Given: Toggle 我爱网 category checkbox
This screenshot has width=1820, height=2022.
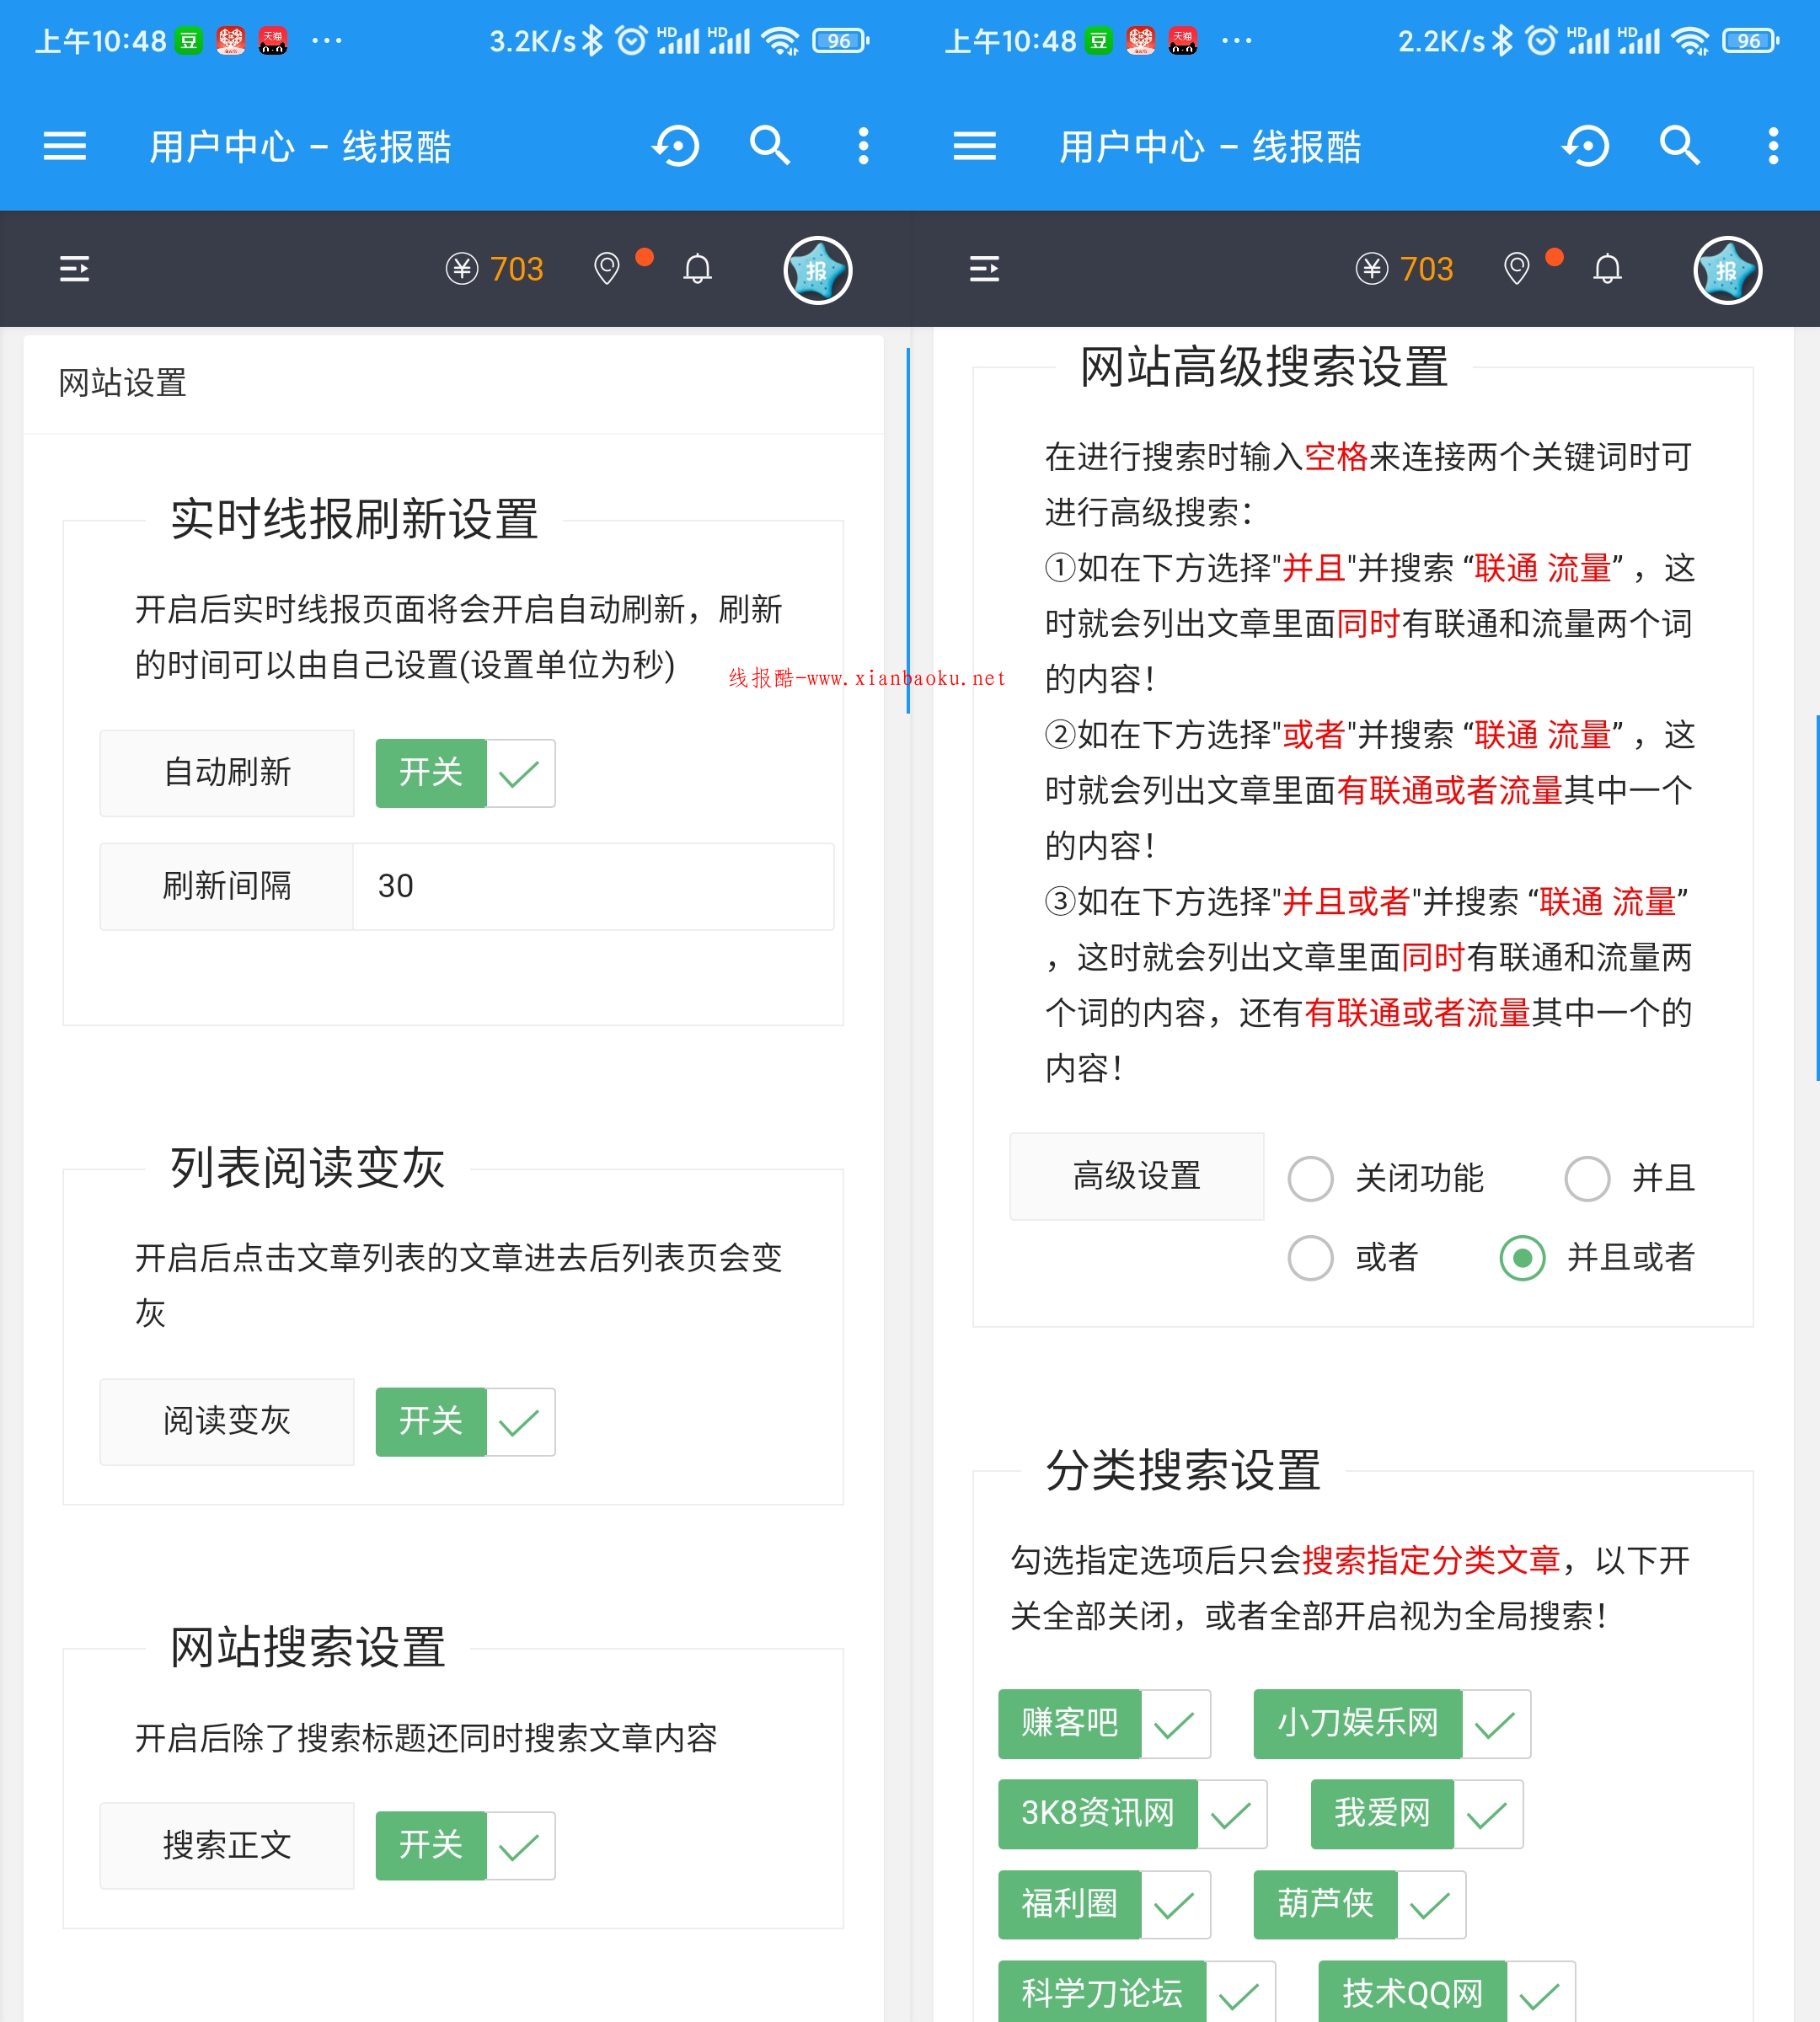Looking at the screenshot, I should pos(1417,1814).
